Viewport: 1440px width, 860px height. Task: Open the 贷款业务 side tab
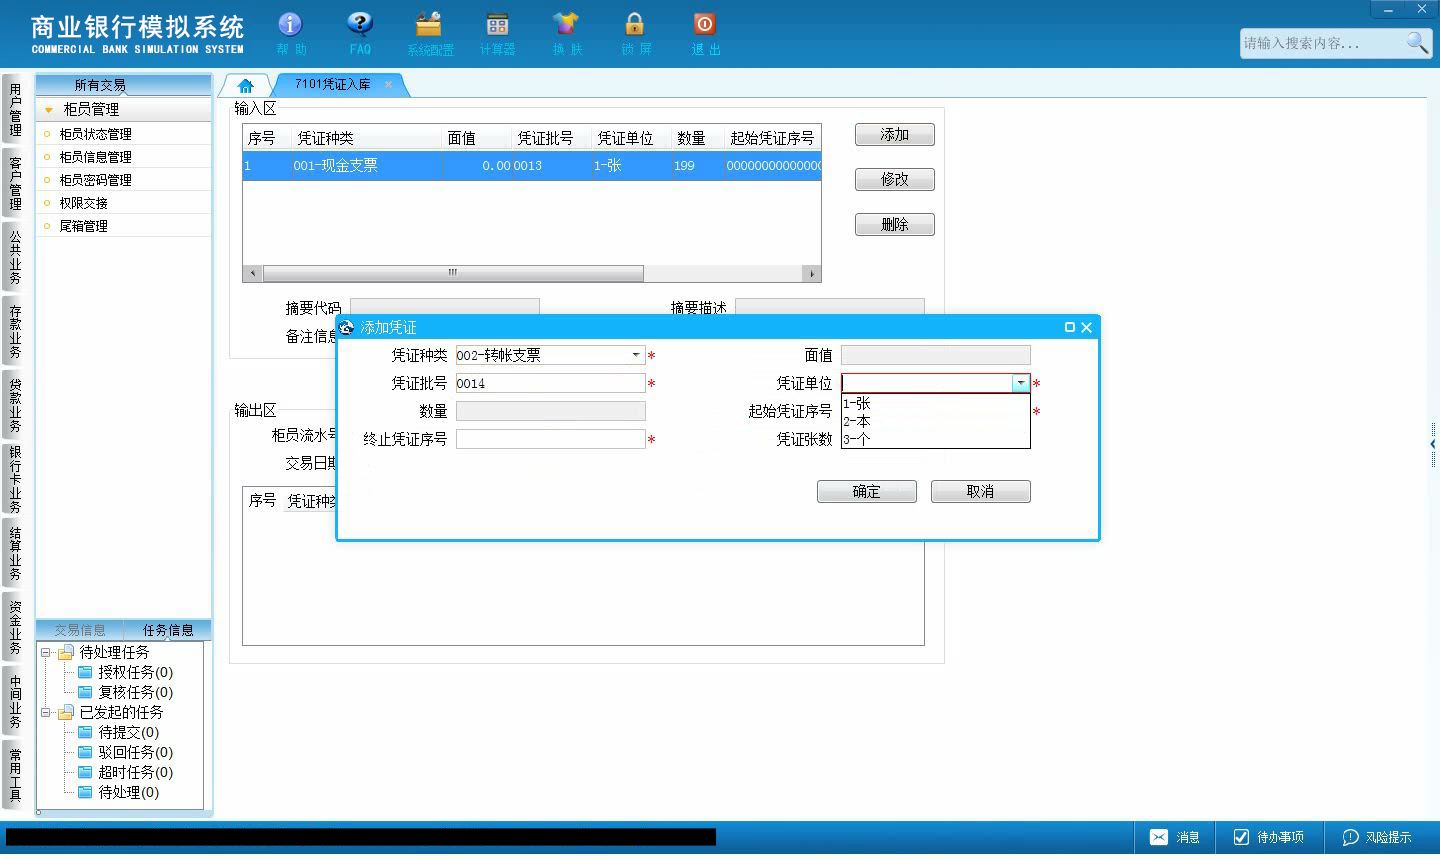click(15, 405)
